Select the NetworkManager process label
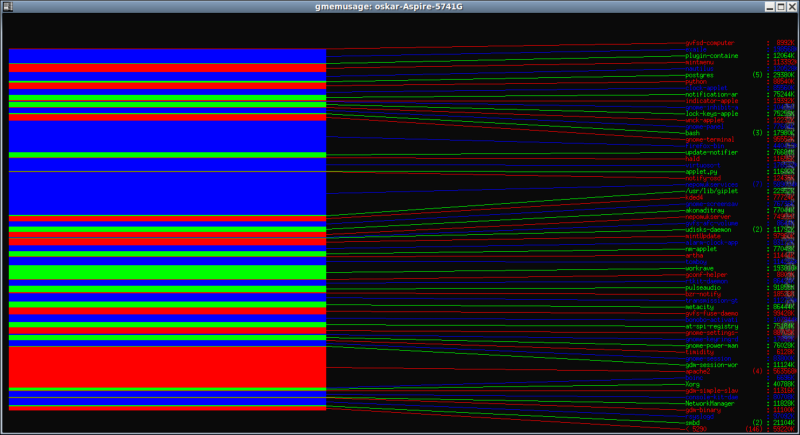The width and height of the screenshot is (800, 435). click(x=710, y=404)
